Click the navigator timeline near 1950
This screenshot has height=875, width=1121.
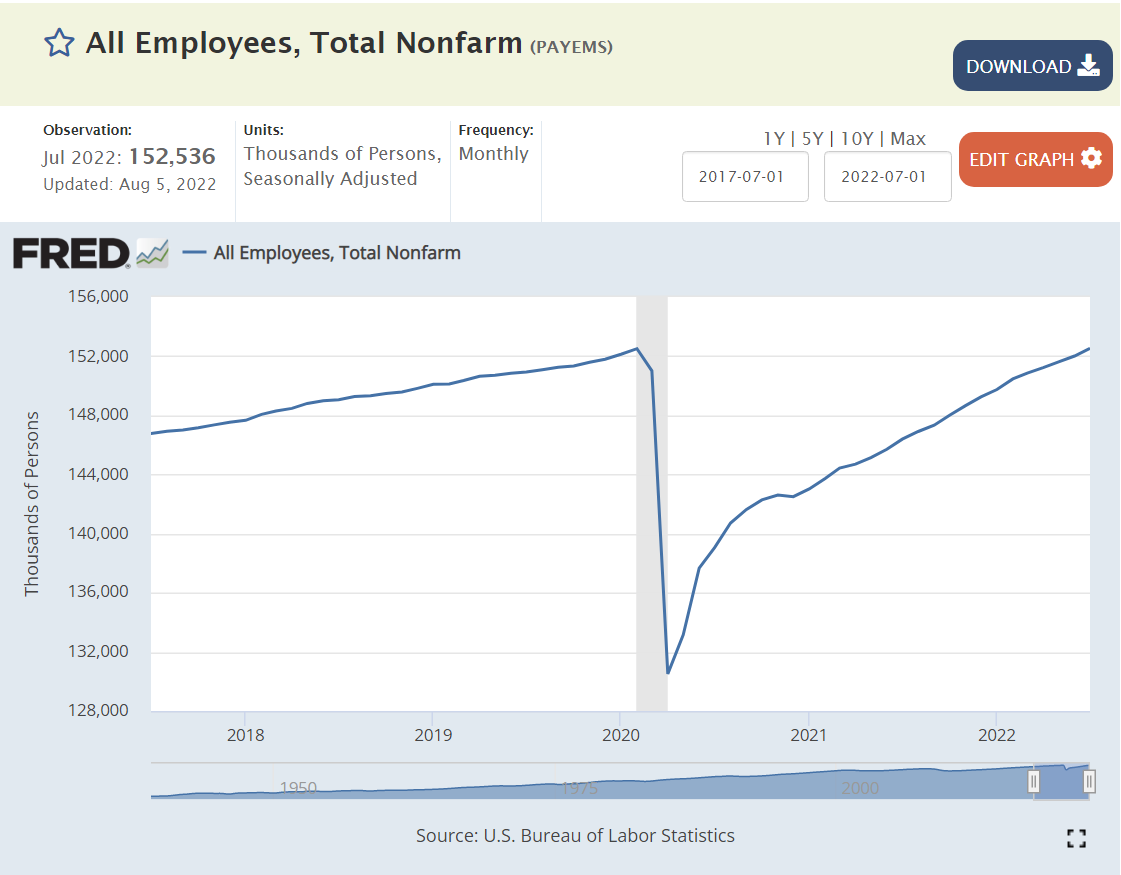click(x=298, y=788)
